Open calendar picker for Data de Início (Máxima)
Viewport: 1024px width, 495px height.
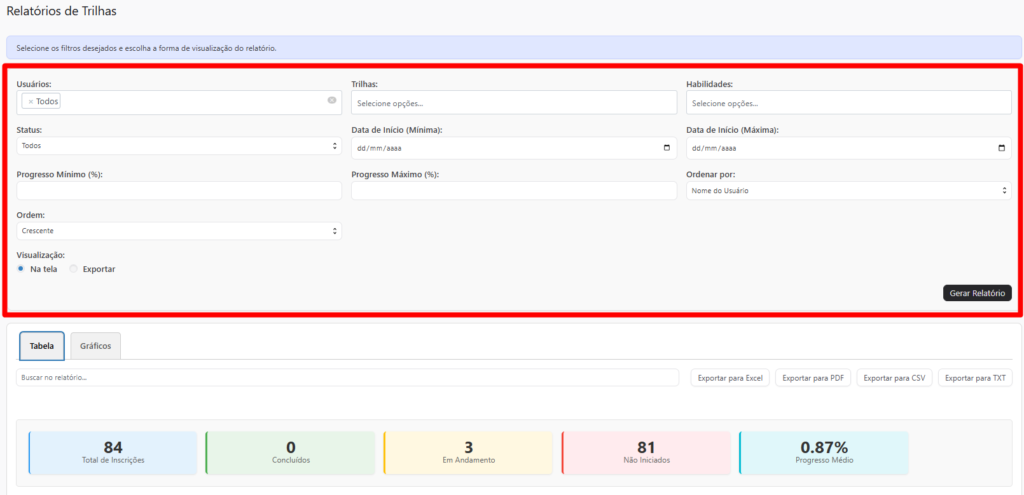click(x=1002, y=148)
